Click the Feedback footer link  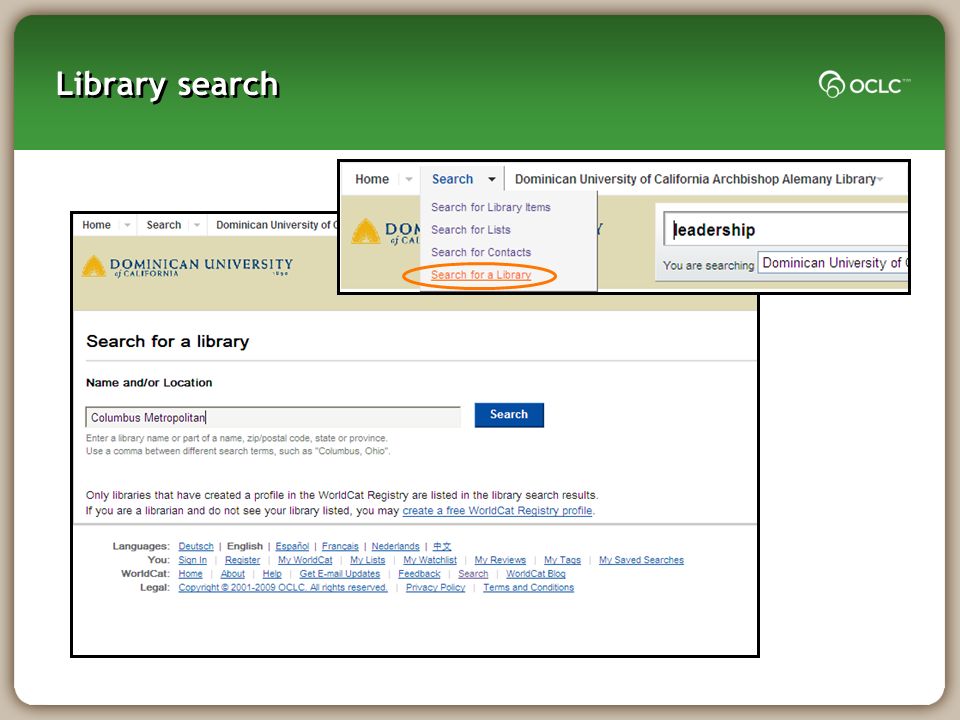click(x=419, y=574)
